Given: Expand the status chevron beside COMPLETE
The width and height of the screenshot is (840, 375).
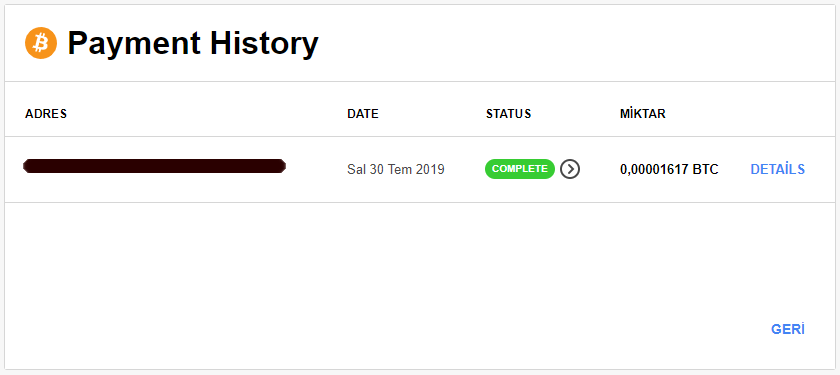Looking at the screenshot, I should pyautogui.click(x=570, y=169).
